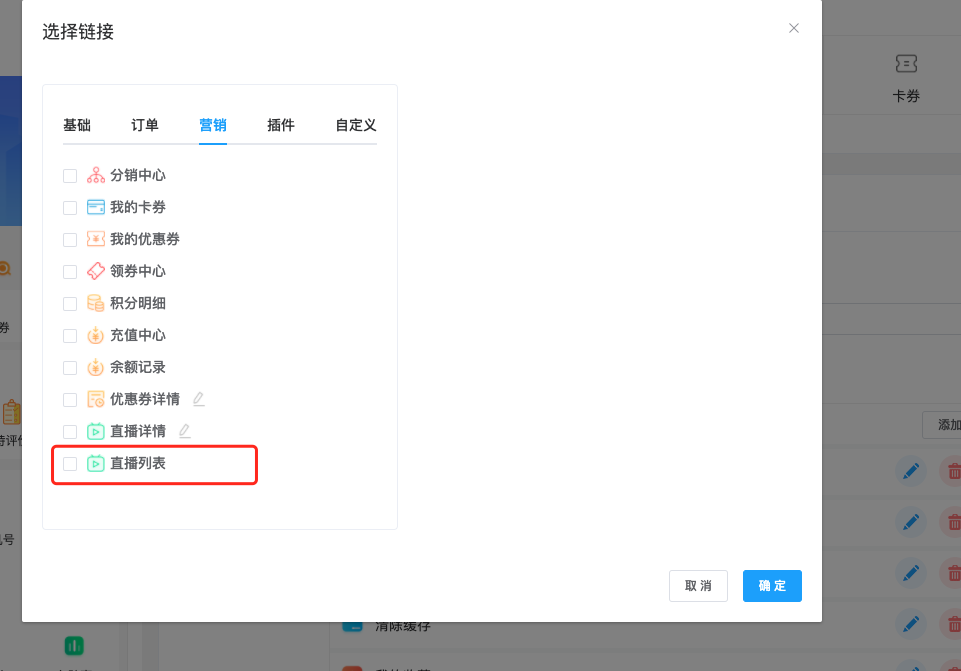Viewport: 961px width, 671px height.
Task: Click the 充值中心 label
Action: point(138,335)
